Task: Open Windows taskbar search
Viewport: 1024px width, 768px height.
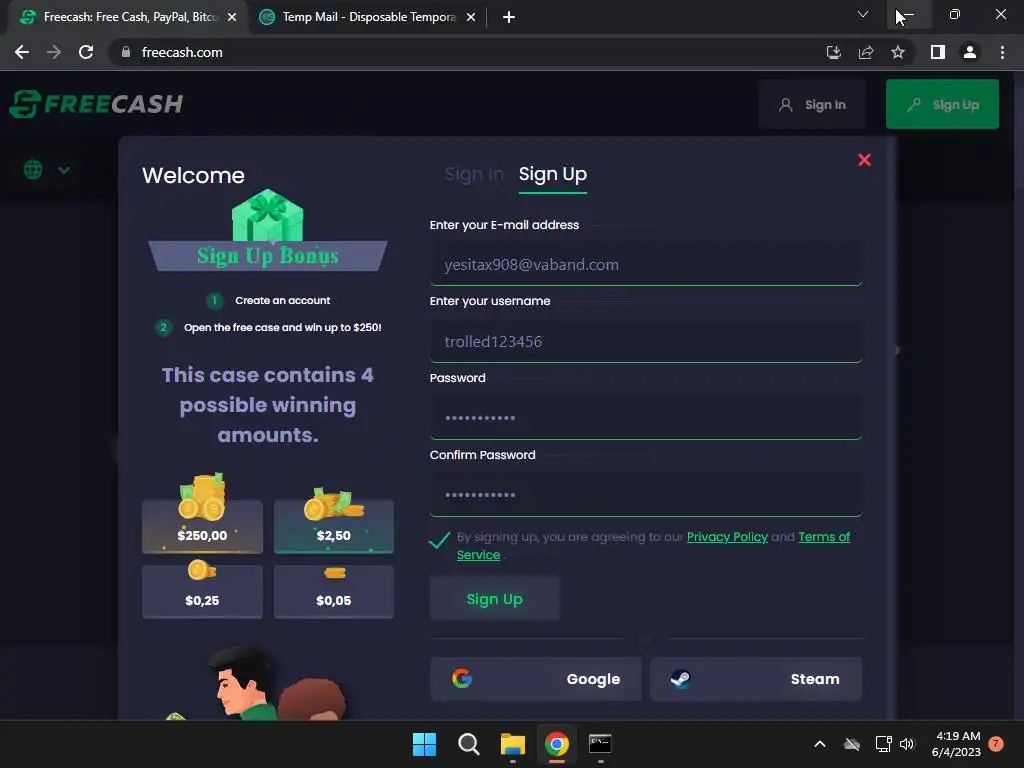Action: [468, 744]
